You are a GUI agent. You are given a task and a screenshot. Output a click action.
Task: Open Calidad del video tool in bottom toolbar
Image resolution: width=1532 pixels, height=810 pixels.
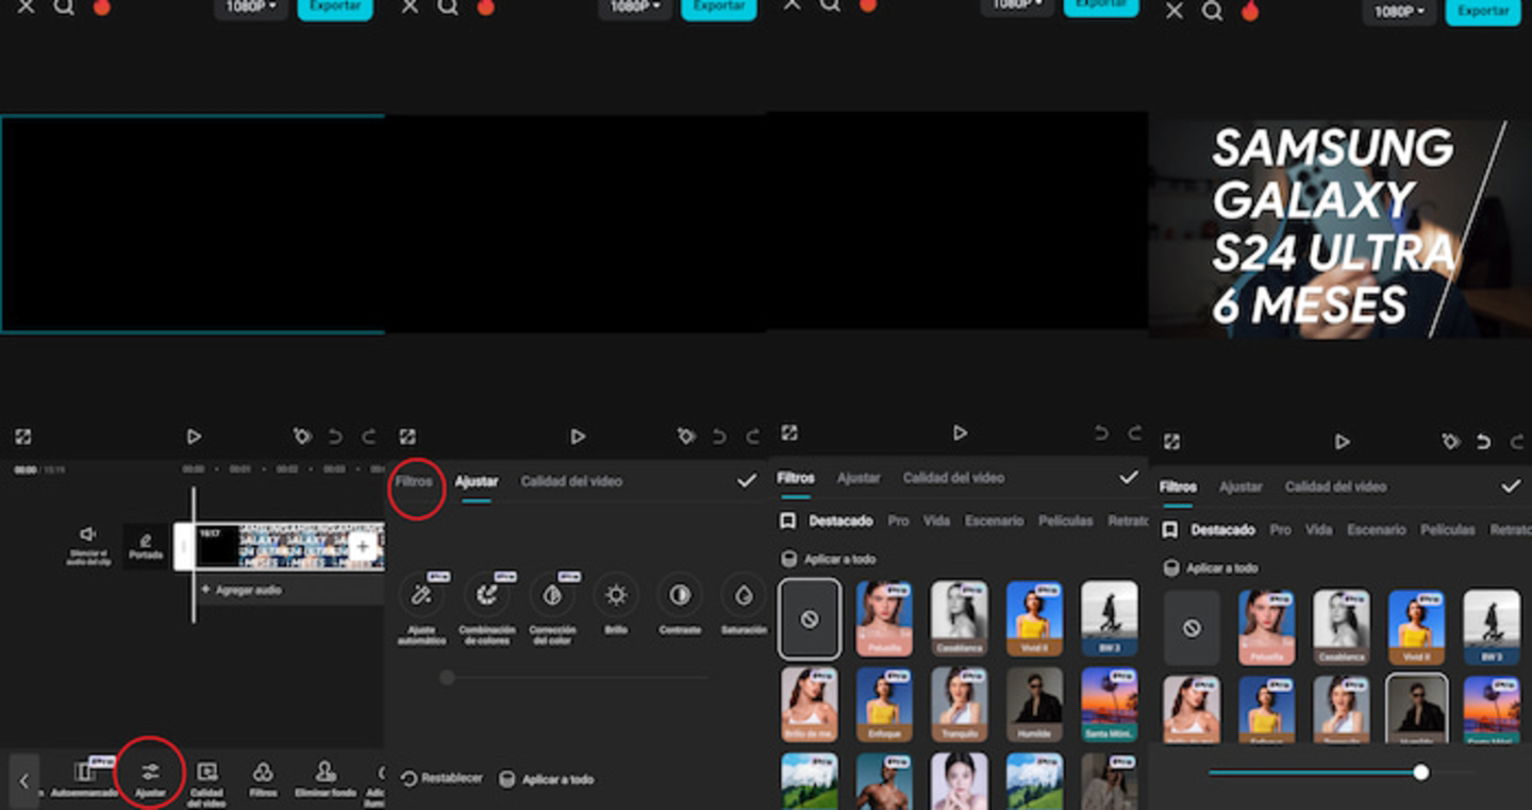click(207, 782)
